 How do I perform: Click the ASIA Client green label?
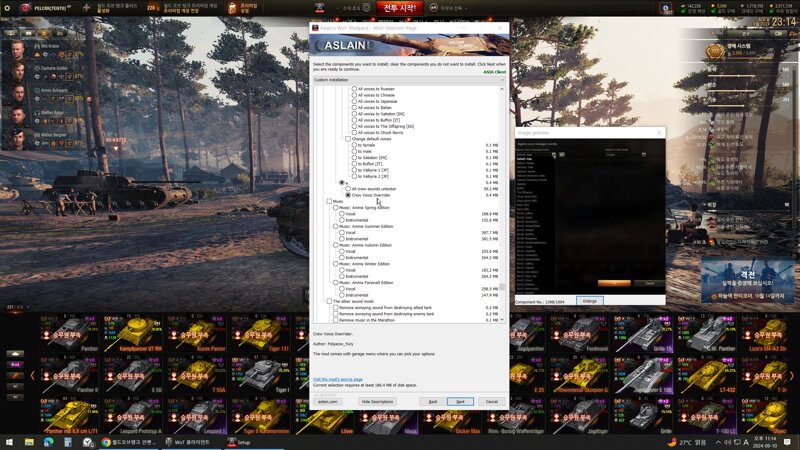coord(494,72)
